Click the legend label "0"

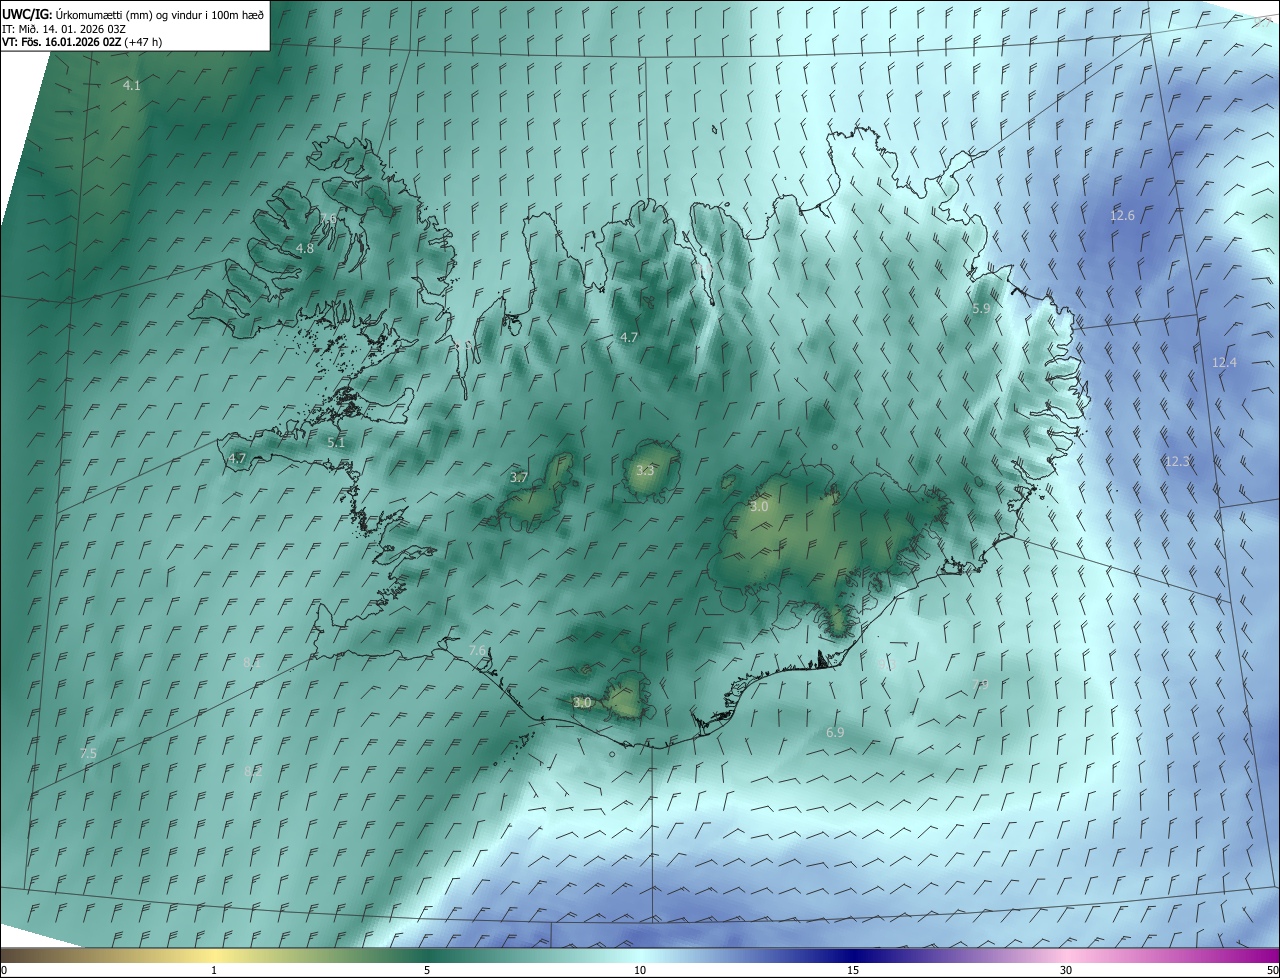pos(4,970)
